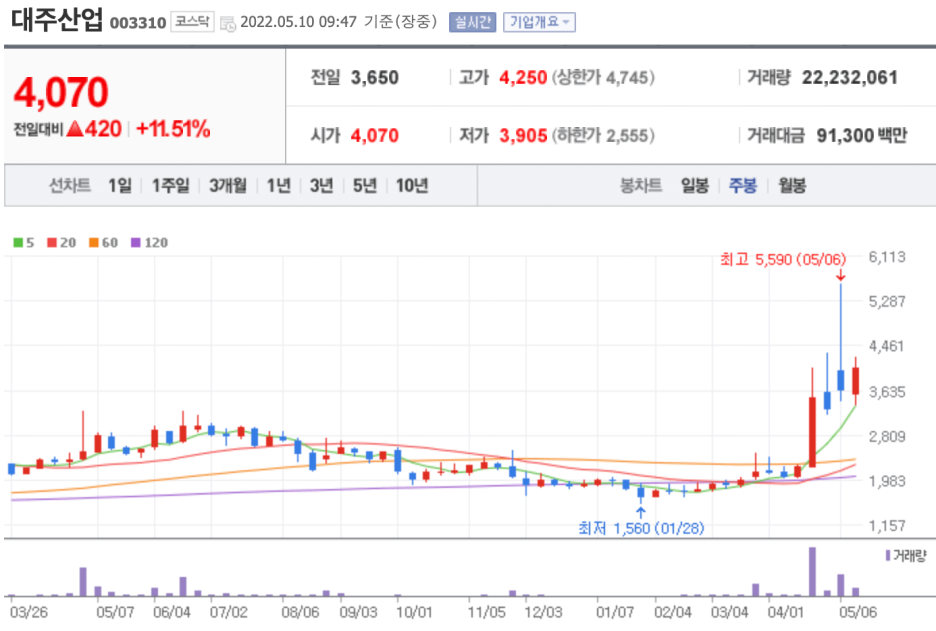
Task: Open the 10년 line chart
Action: (x=412, y=186)
